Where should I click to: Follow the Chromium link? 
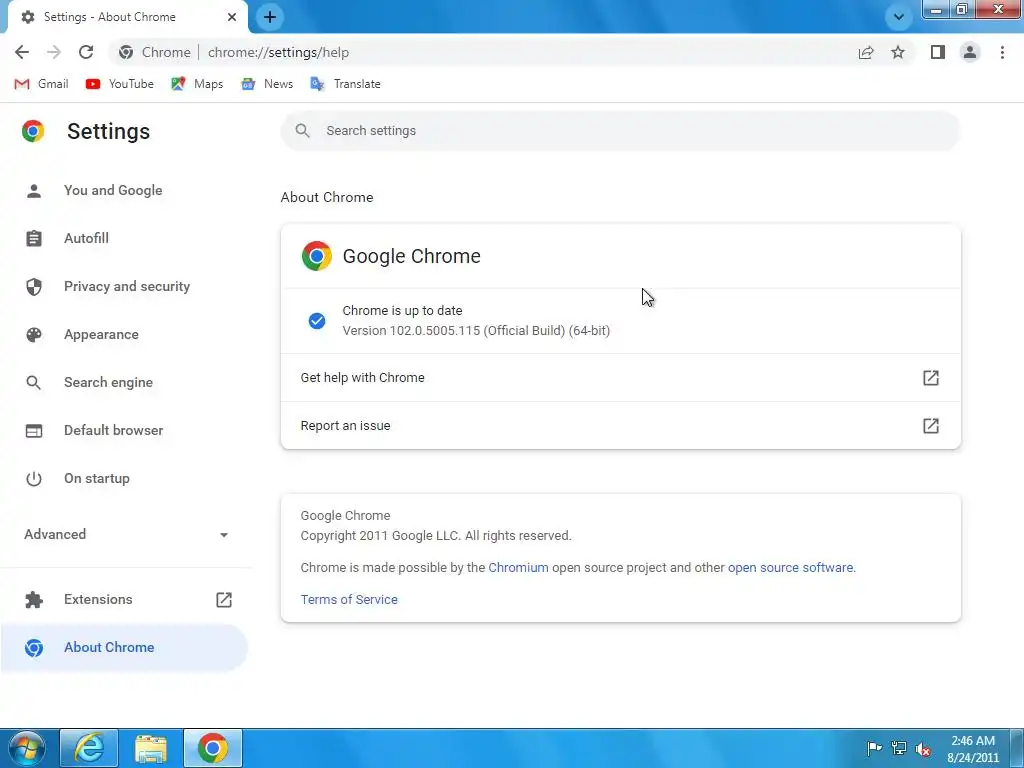[x=518, y=568]
